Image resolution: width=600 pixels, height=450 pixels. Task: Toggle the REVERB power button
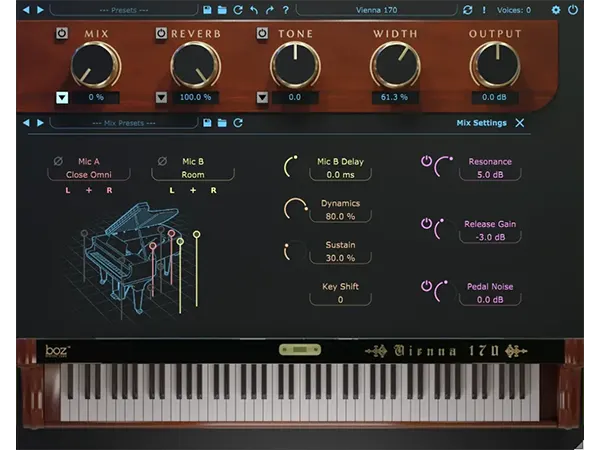coord(161,34)
